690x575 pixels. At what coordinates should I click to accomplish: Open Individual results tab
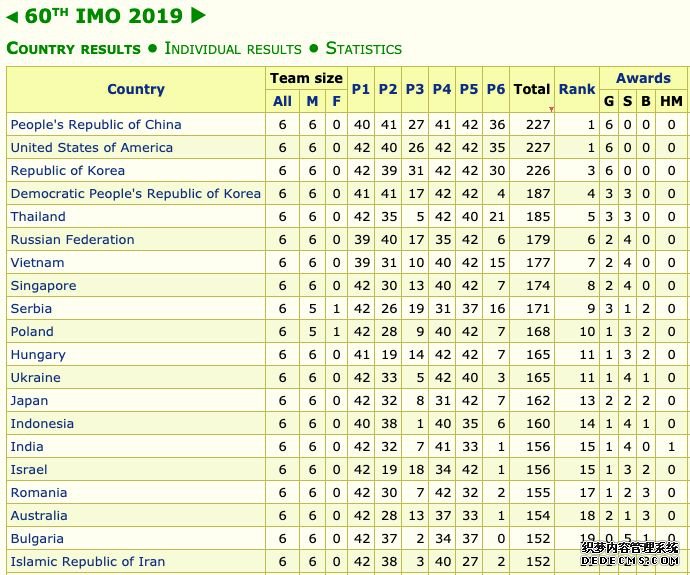233,48
